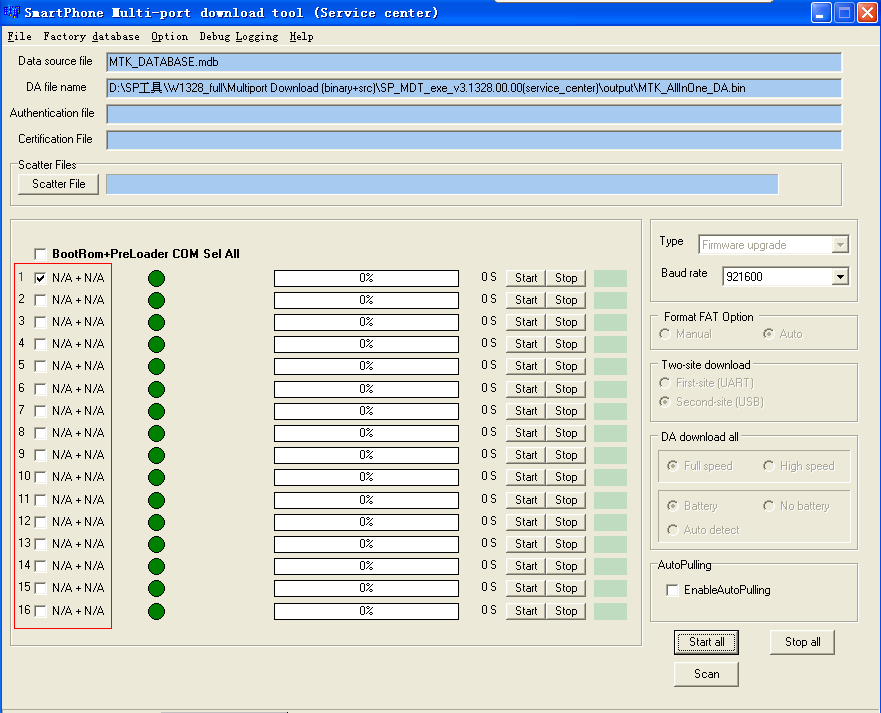Image resolution: width=881 pixels, height=713 pixels.
Task: Click the Certification File field
Action: (474, 140)
